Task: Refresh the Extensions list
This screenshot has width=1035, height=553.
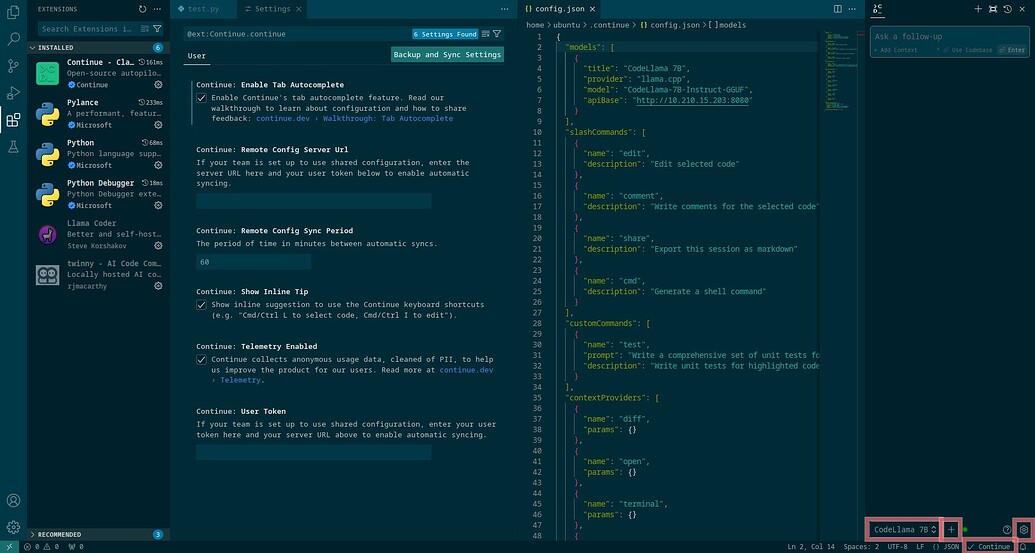Action: pyautogui.click(x=143, y=9)
